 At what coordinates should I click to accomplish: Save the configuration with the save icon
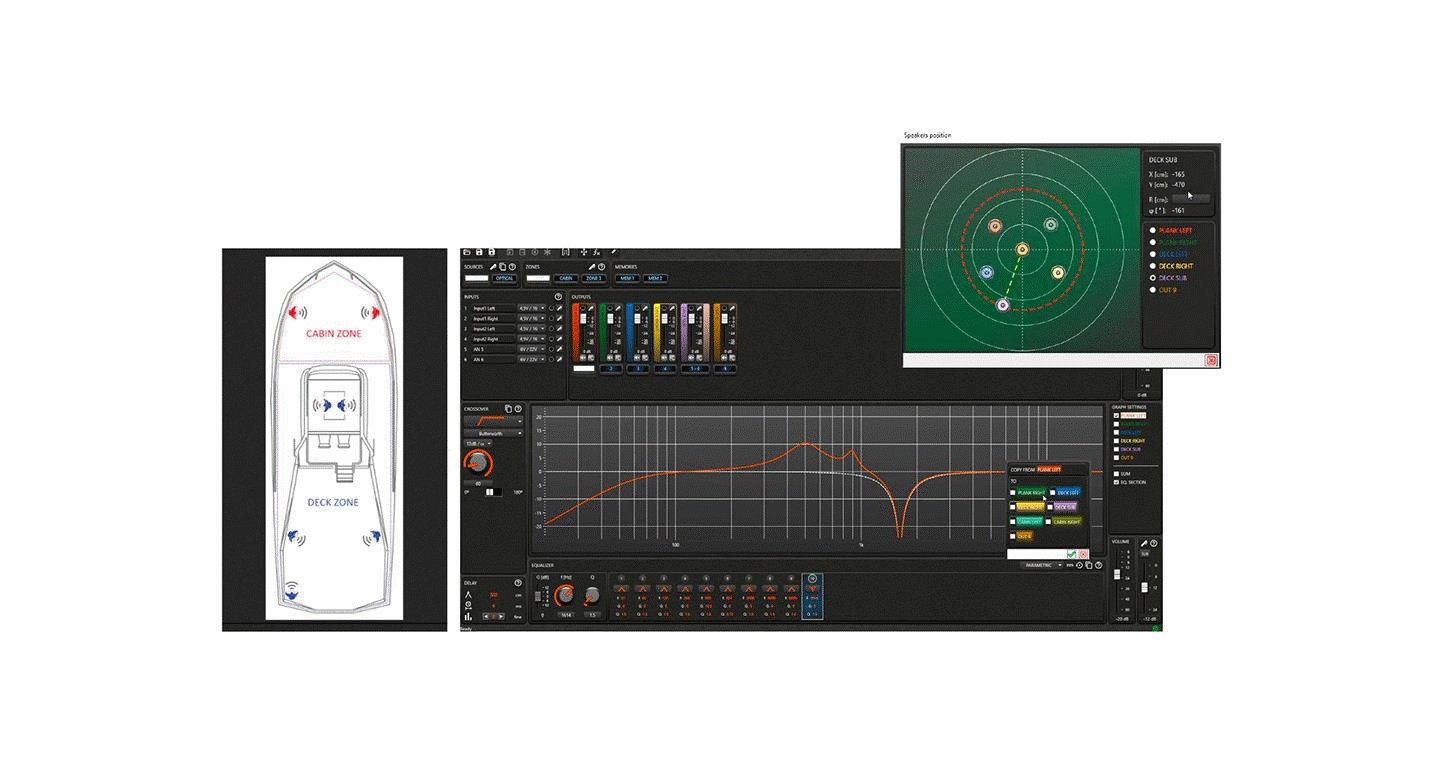[x=479, y=252]
